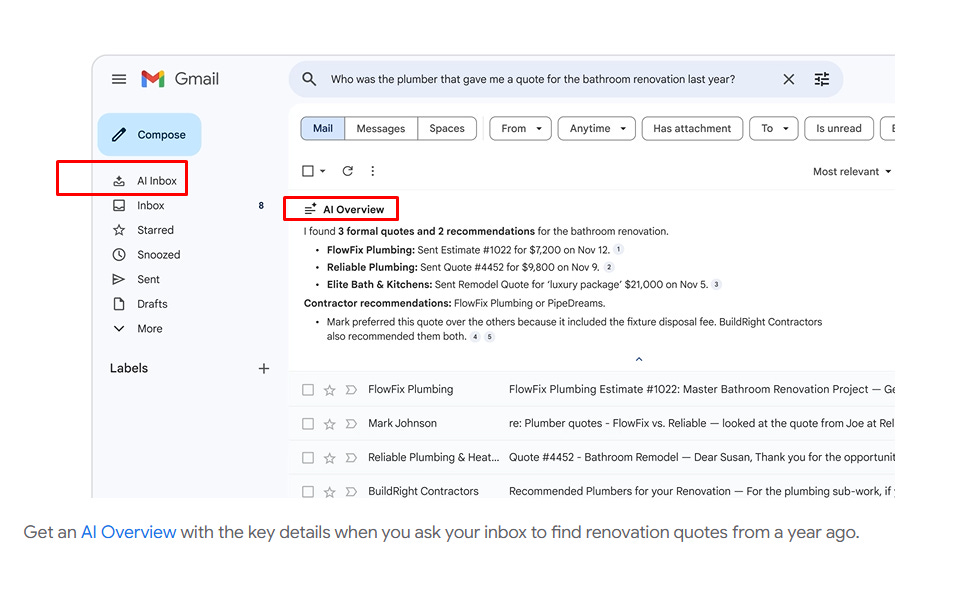977x596 pixels.
Task: Open the select-all dropdown arrow
Action: pyautogui.click(x=323, y=171)
